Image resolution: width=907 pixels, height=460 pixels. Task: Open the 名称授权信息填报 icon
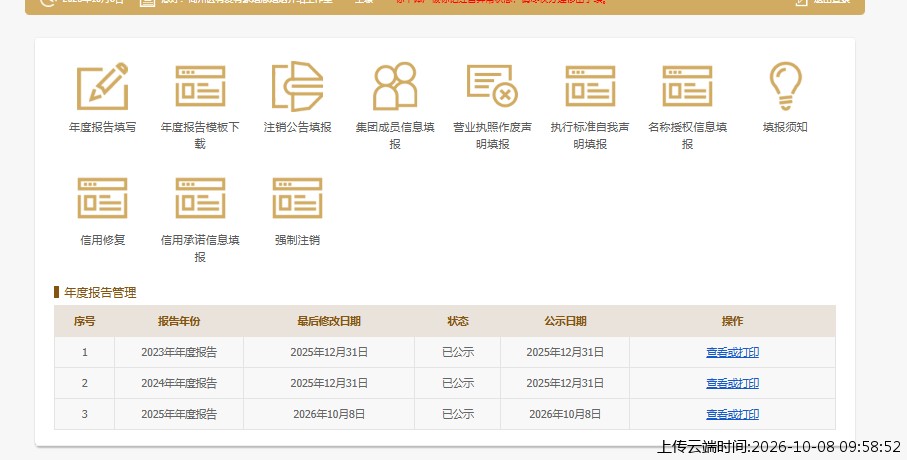coord(687,87)
